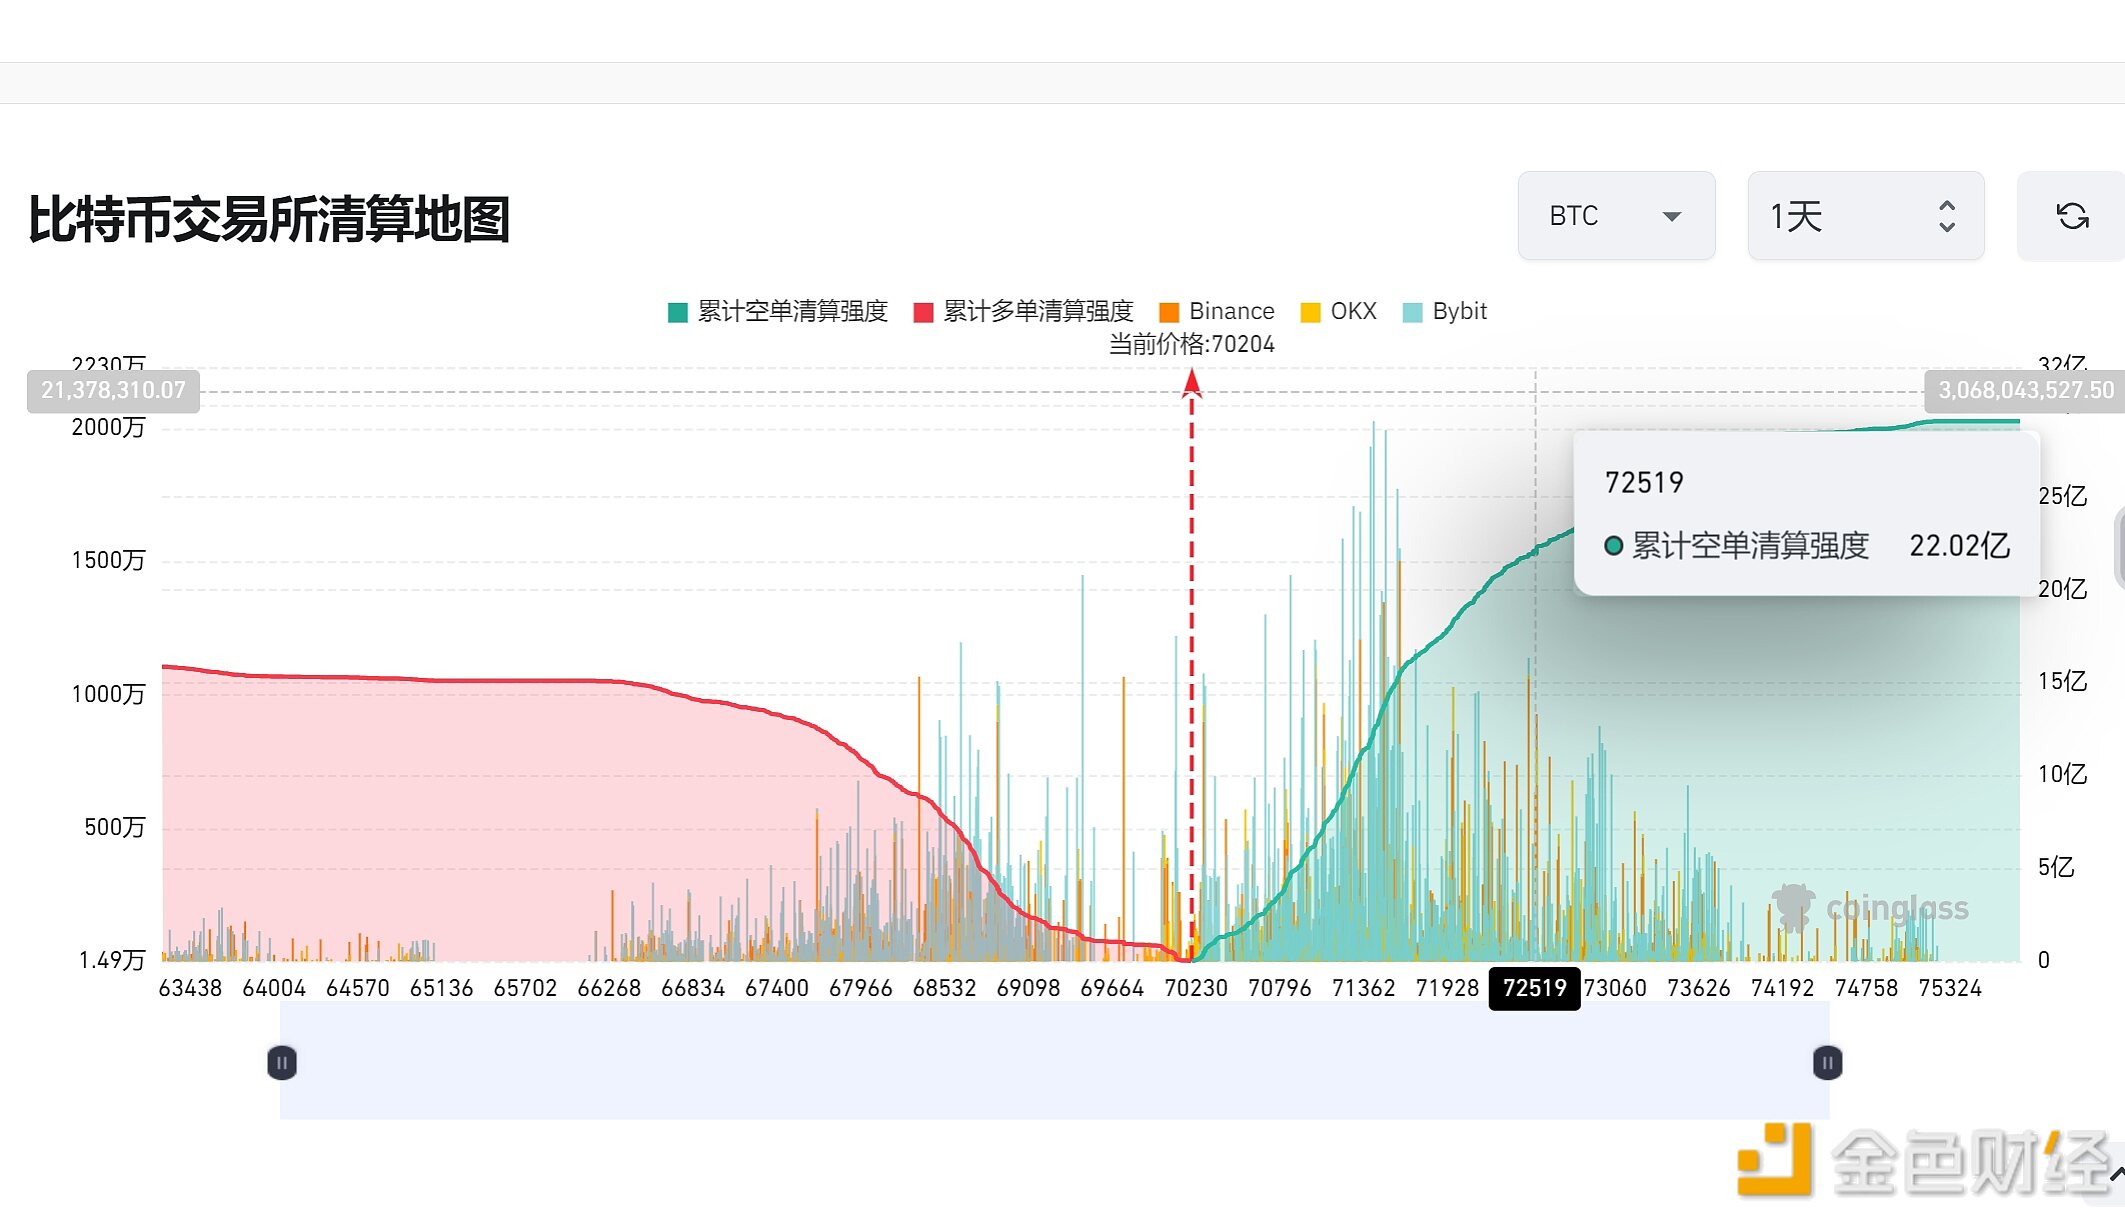2125x1211 pixels.
Task: Click the 72519 tooltip heading
Action: point(1644,483)
